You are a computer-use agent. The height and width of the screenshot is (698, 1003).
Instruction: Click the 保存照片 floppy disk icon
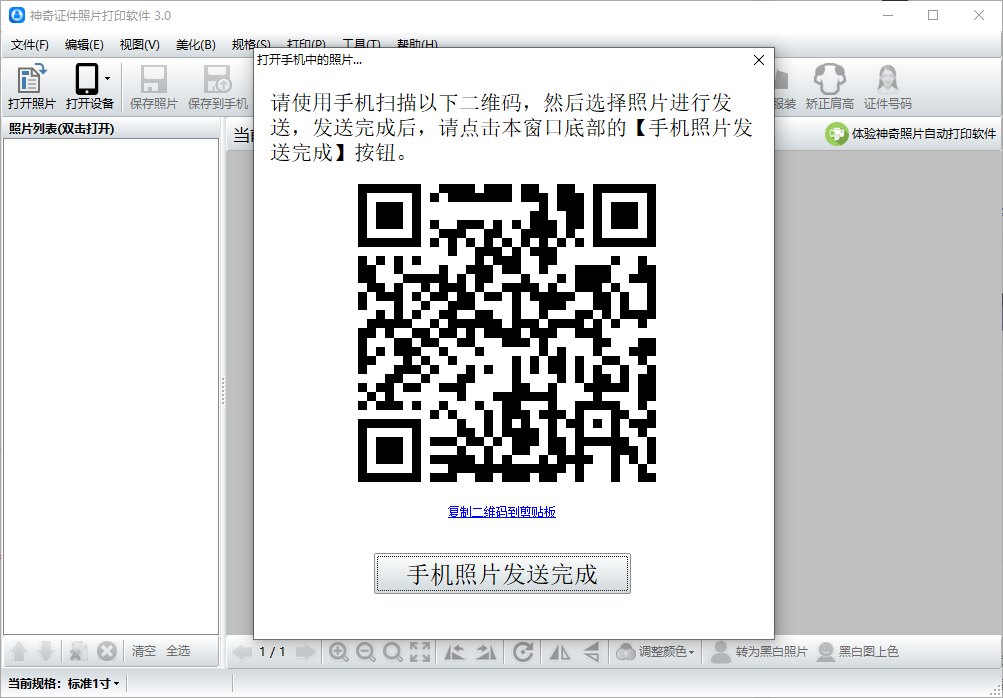(x=153, y=80)
